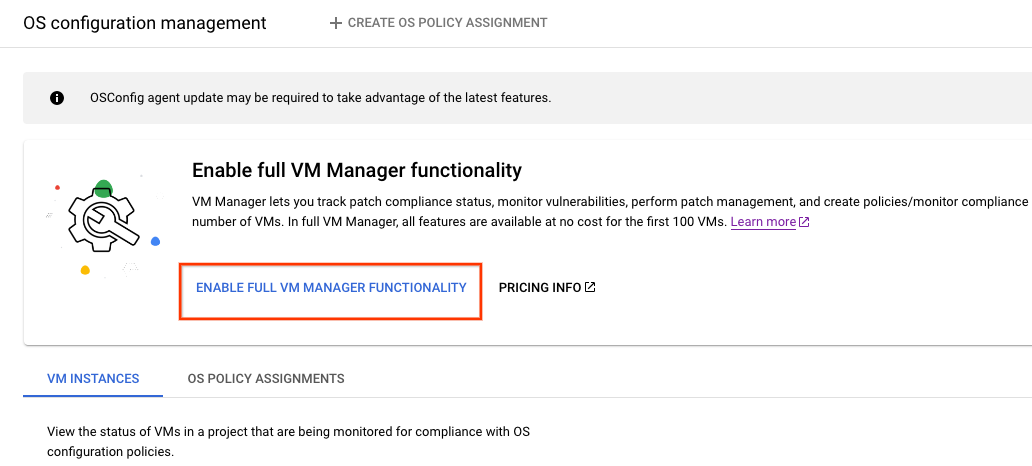Click the plus icon beside Create OS Policy Assignment
Viewport: 1032px width, 466px height.
pyautogui.click(x=336, y=23)
